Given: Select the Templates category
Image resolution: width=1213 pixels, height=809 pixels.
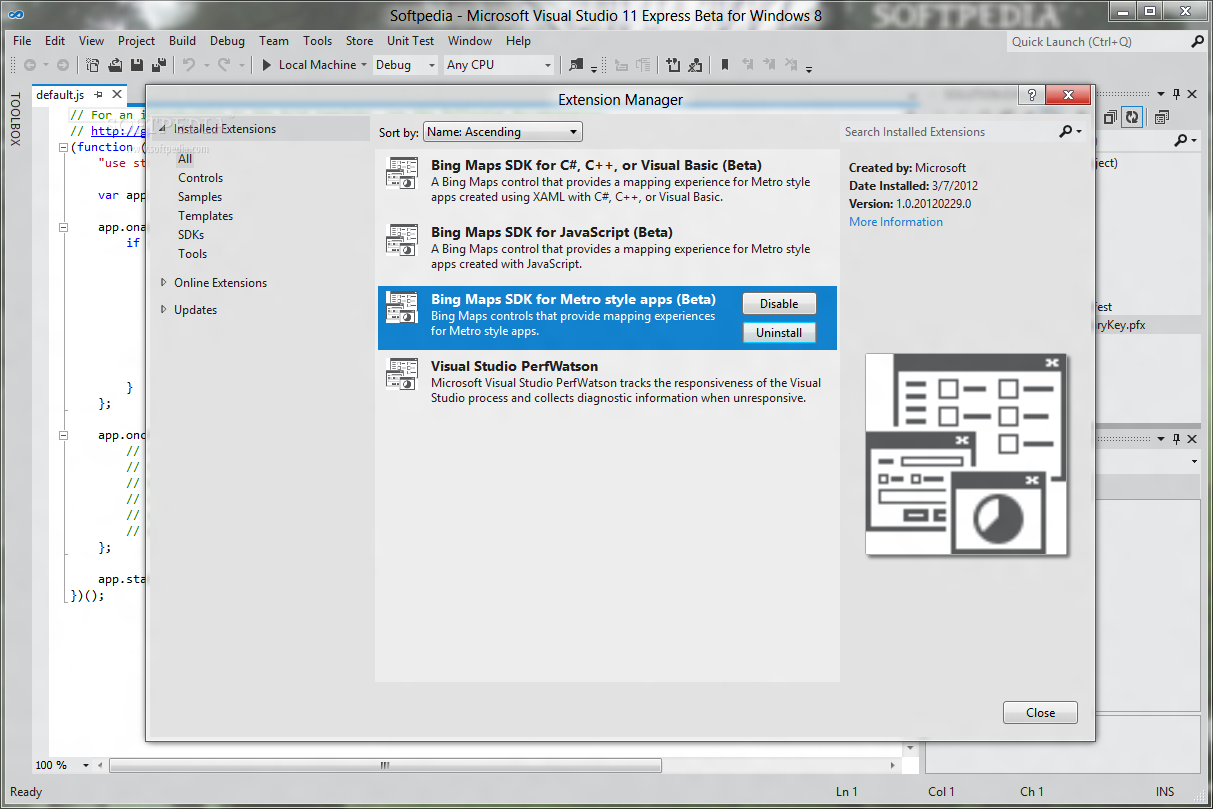Looking at the screenshot, I should tap(205, 216).
